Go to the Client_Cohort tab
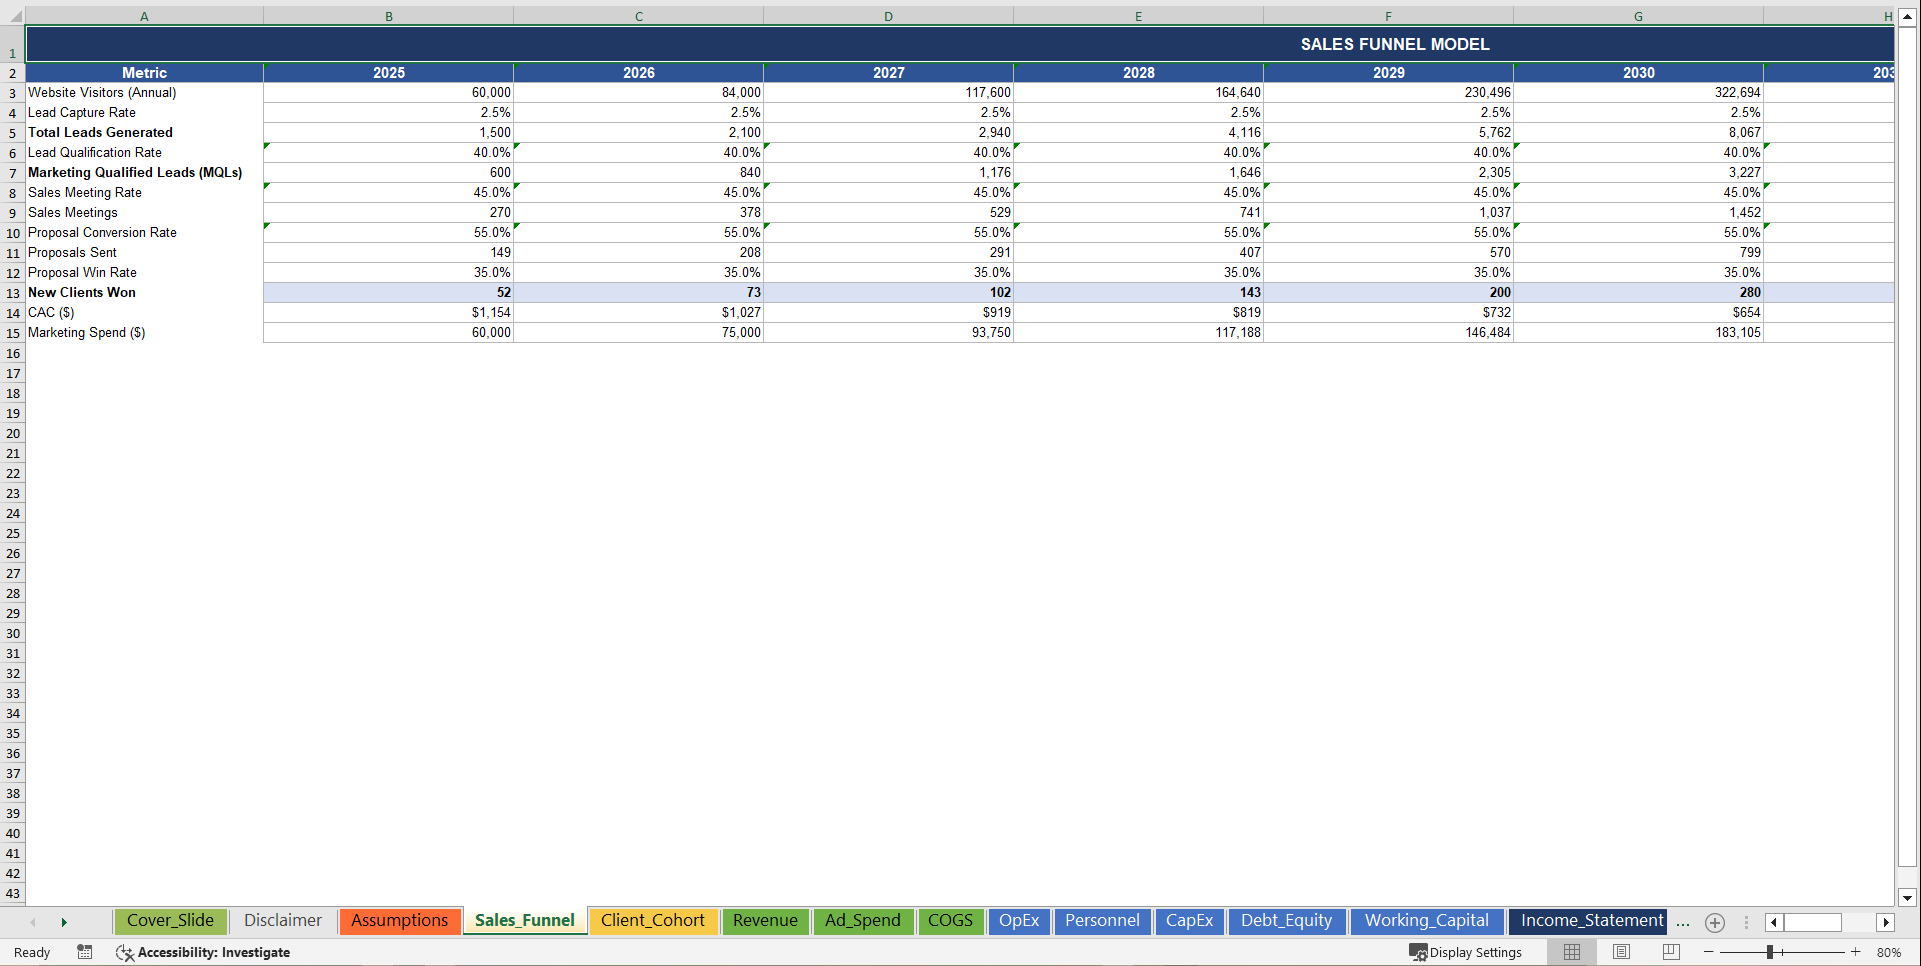 [653, 921]
